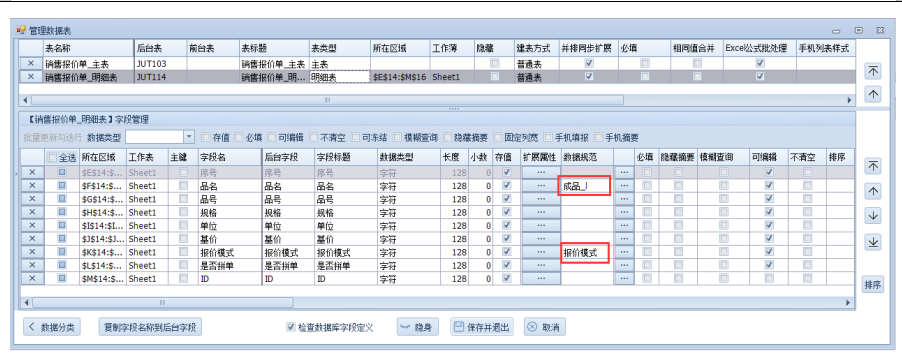Click the $E$14:$M$16 区域 cell
902x363 pixels.
(400, 77)
